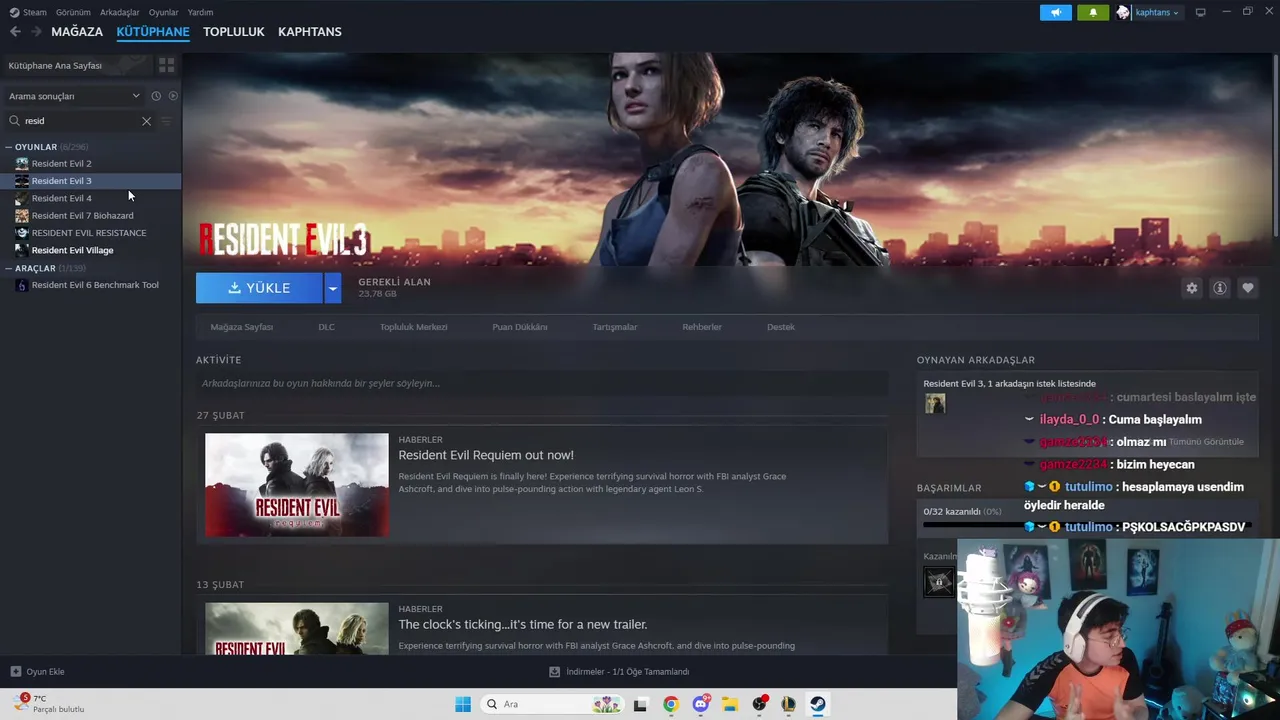Show Resident Evil 3 info icon
This screenshot has width=1280, height=720.
pyautogui.click(x=1220, y=288)
